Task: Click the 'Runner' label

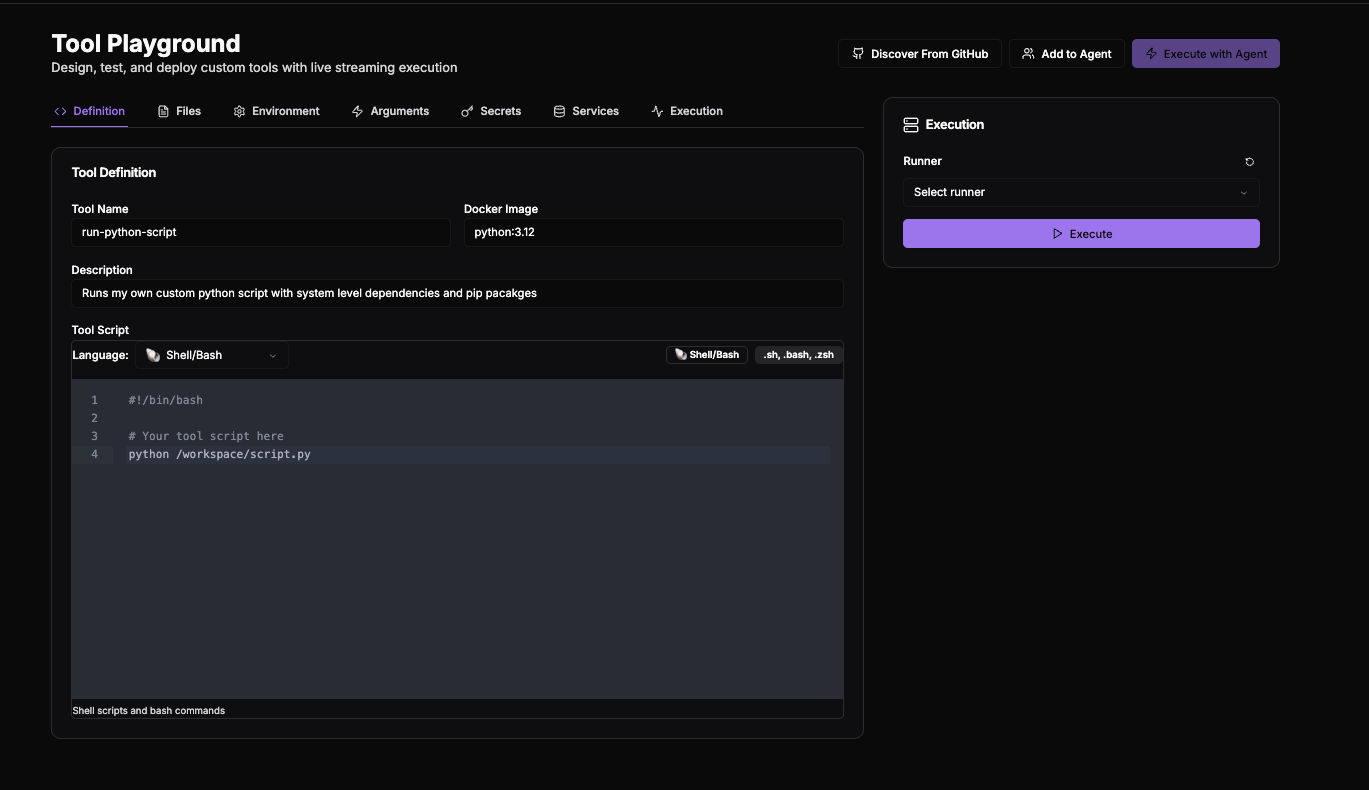Action: pyautogui.click(x=923, y=161)
